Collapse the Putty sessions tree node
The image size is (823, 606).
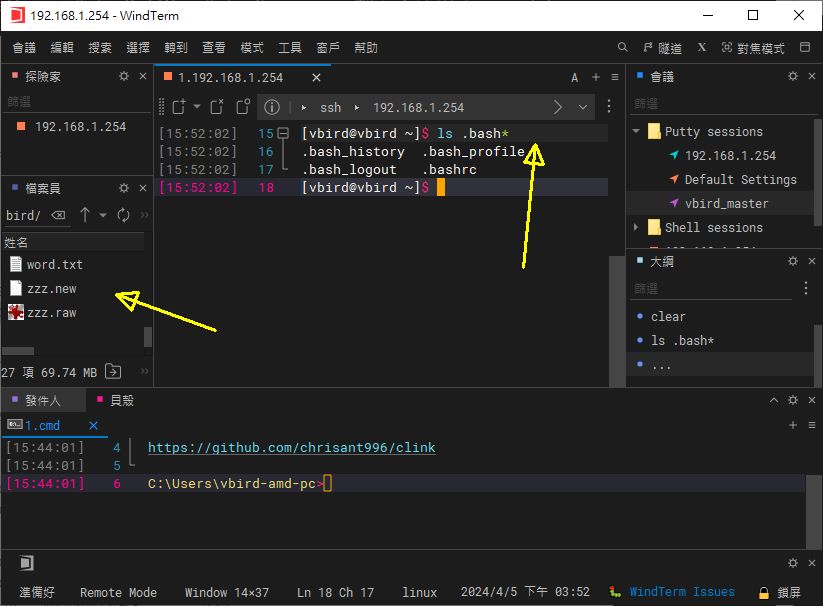pyautogui.click(x=636, y=131)
